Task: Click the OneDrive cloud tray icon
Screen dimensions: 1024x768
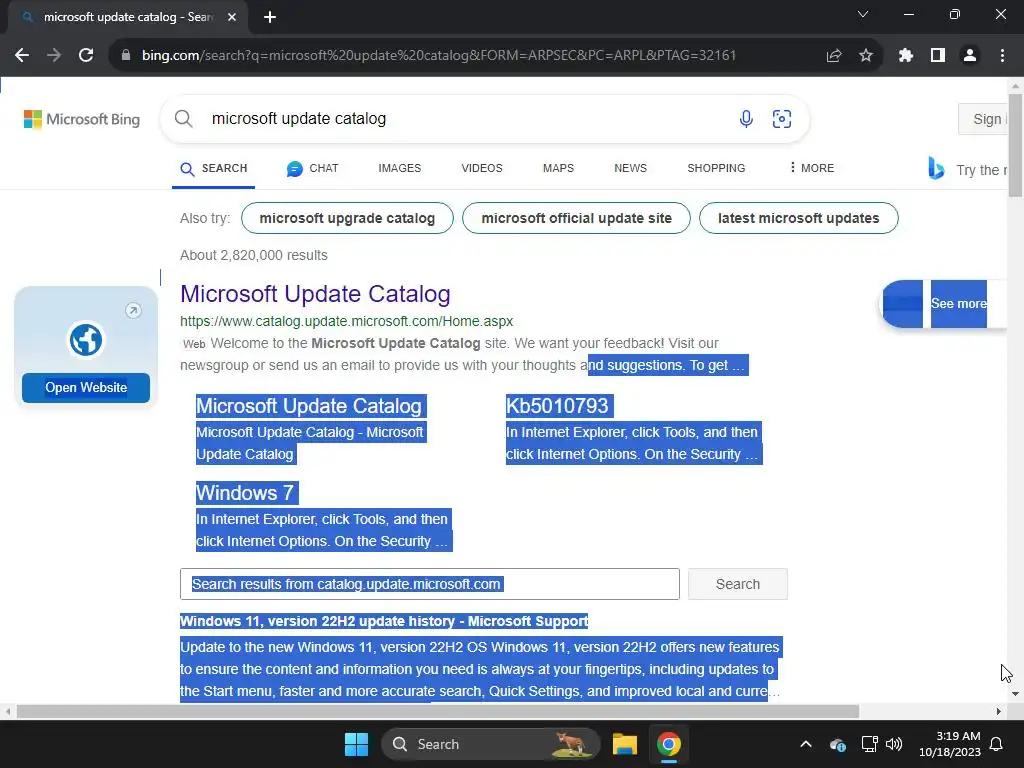Action: pos(838,744)
